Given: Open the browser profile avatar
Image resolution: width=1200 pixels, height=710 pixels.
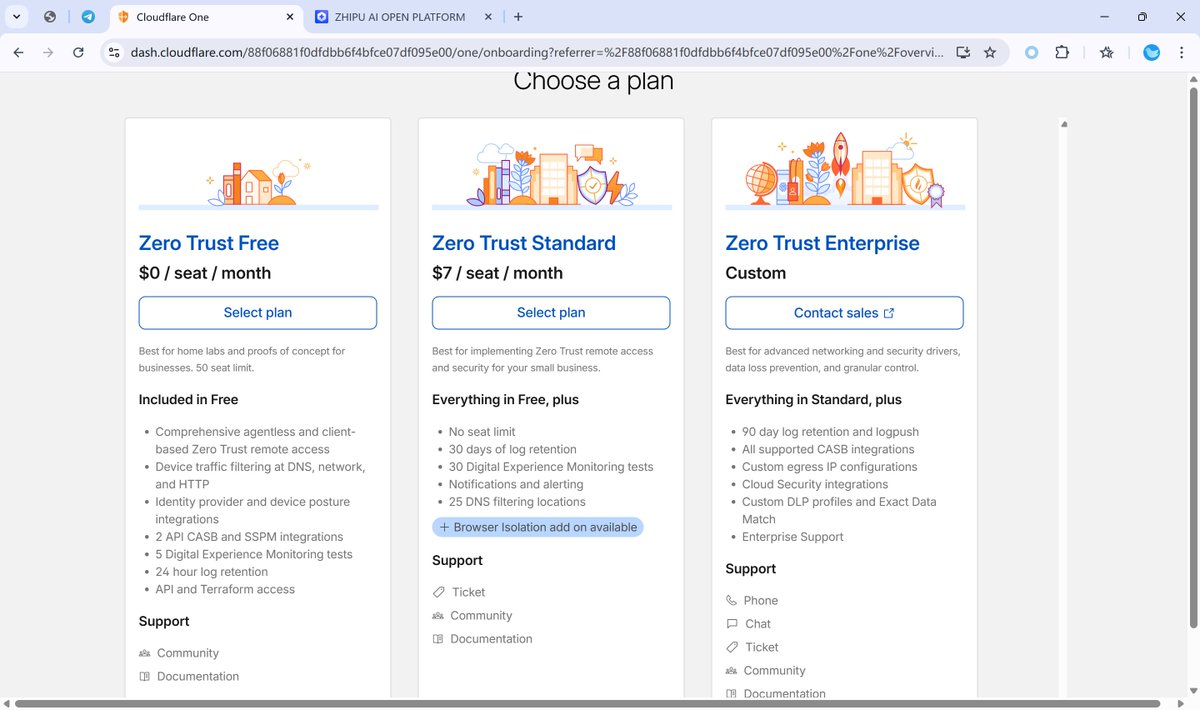Looking at the screenshot, I should 1151,52.
